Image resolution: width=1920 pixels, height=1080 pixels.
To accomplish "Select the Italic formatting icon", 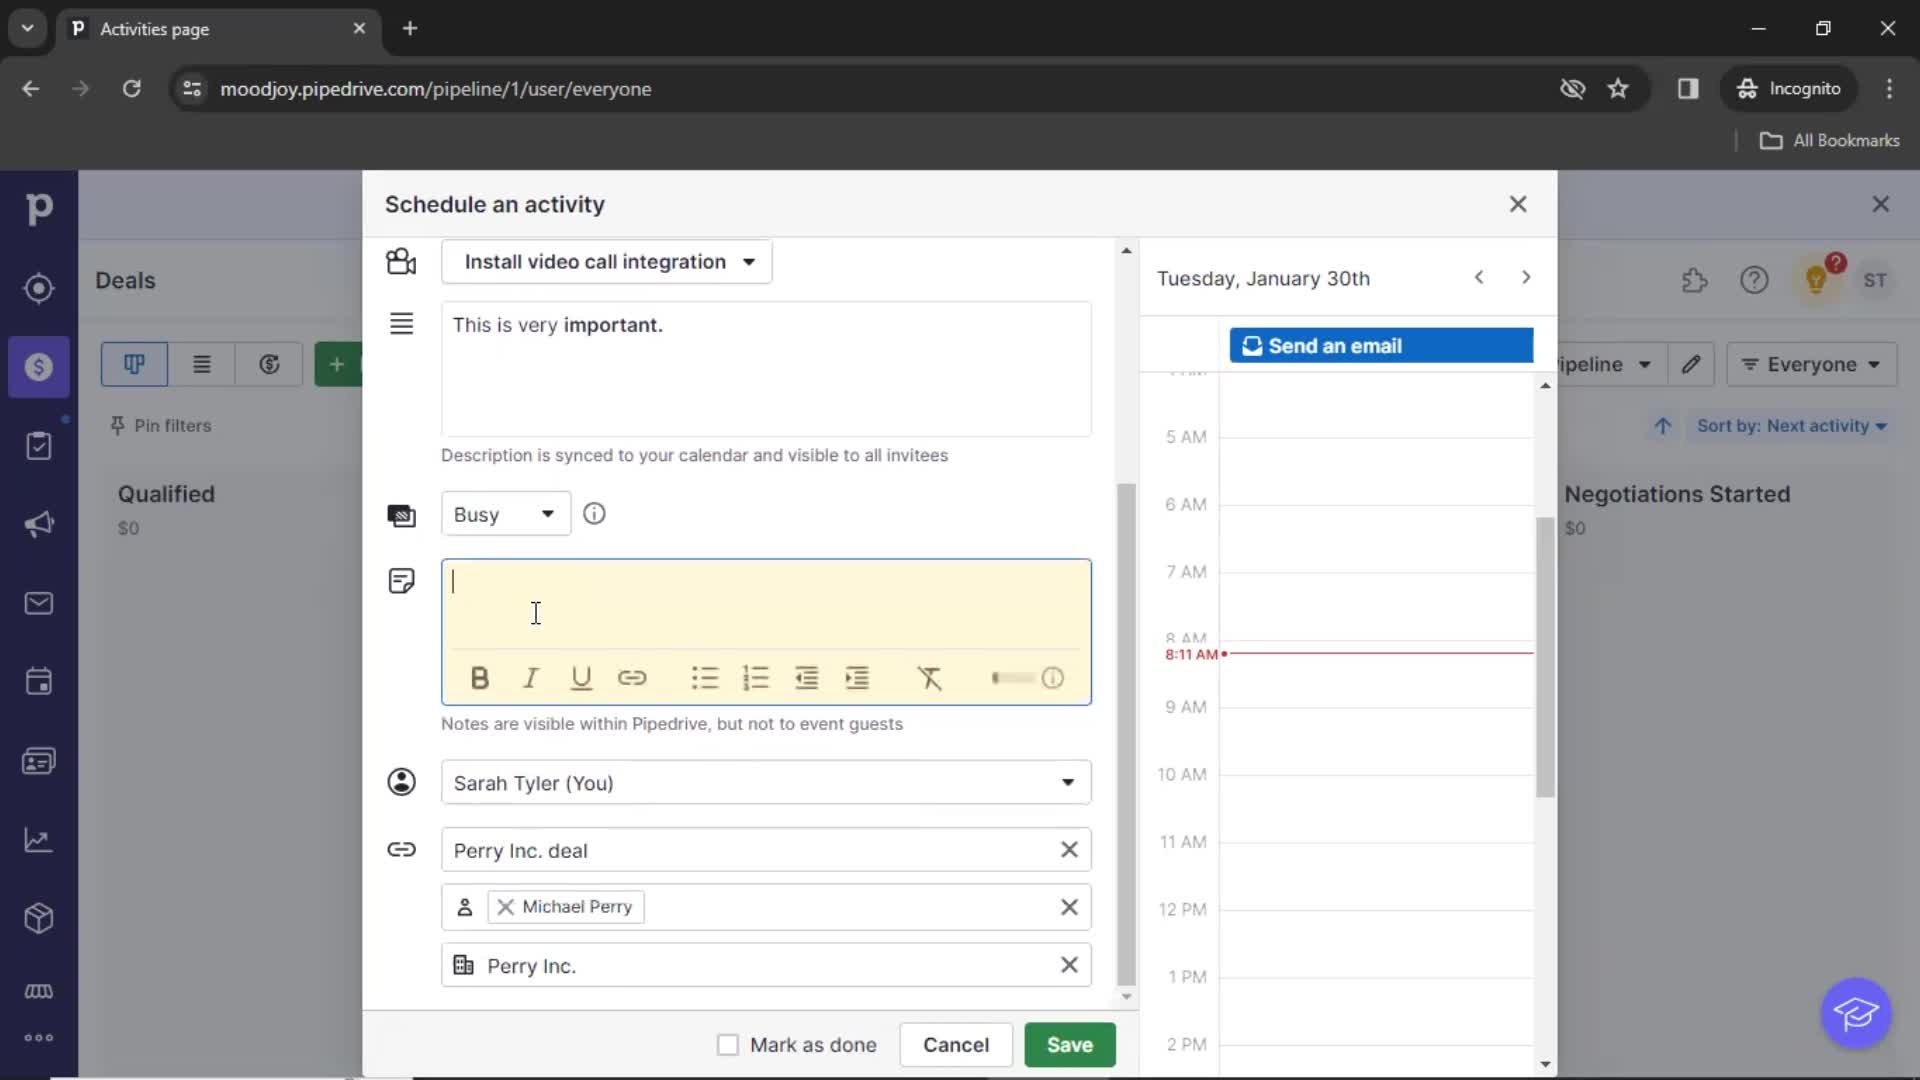I will (530, 678).
